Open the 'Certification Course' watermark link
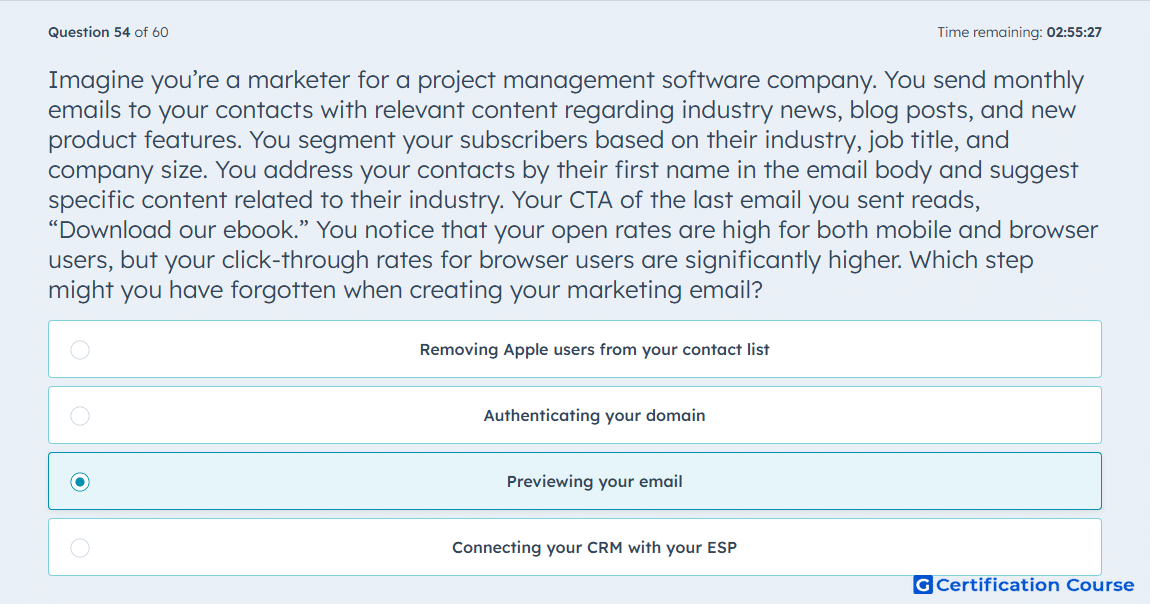The image size is (1150, 604). (x=1035, y=585)
